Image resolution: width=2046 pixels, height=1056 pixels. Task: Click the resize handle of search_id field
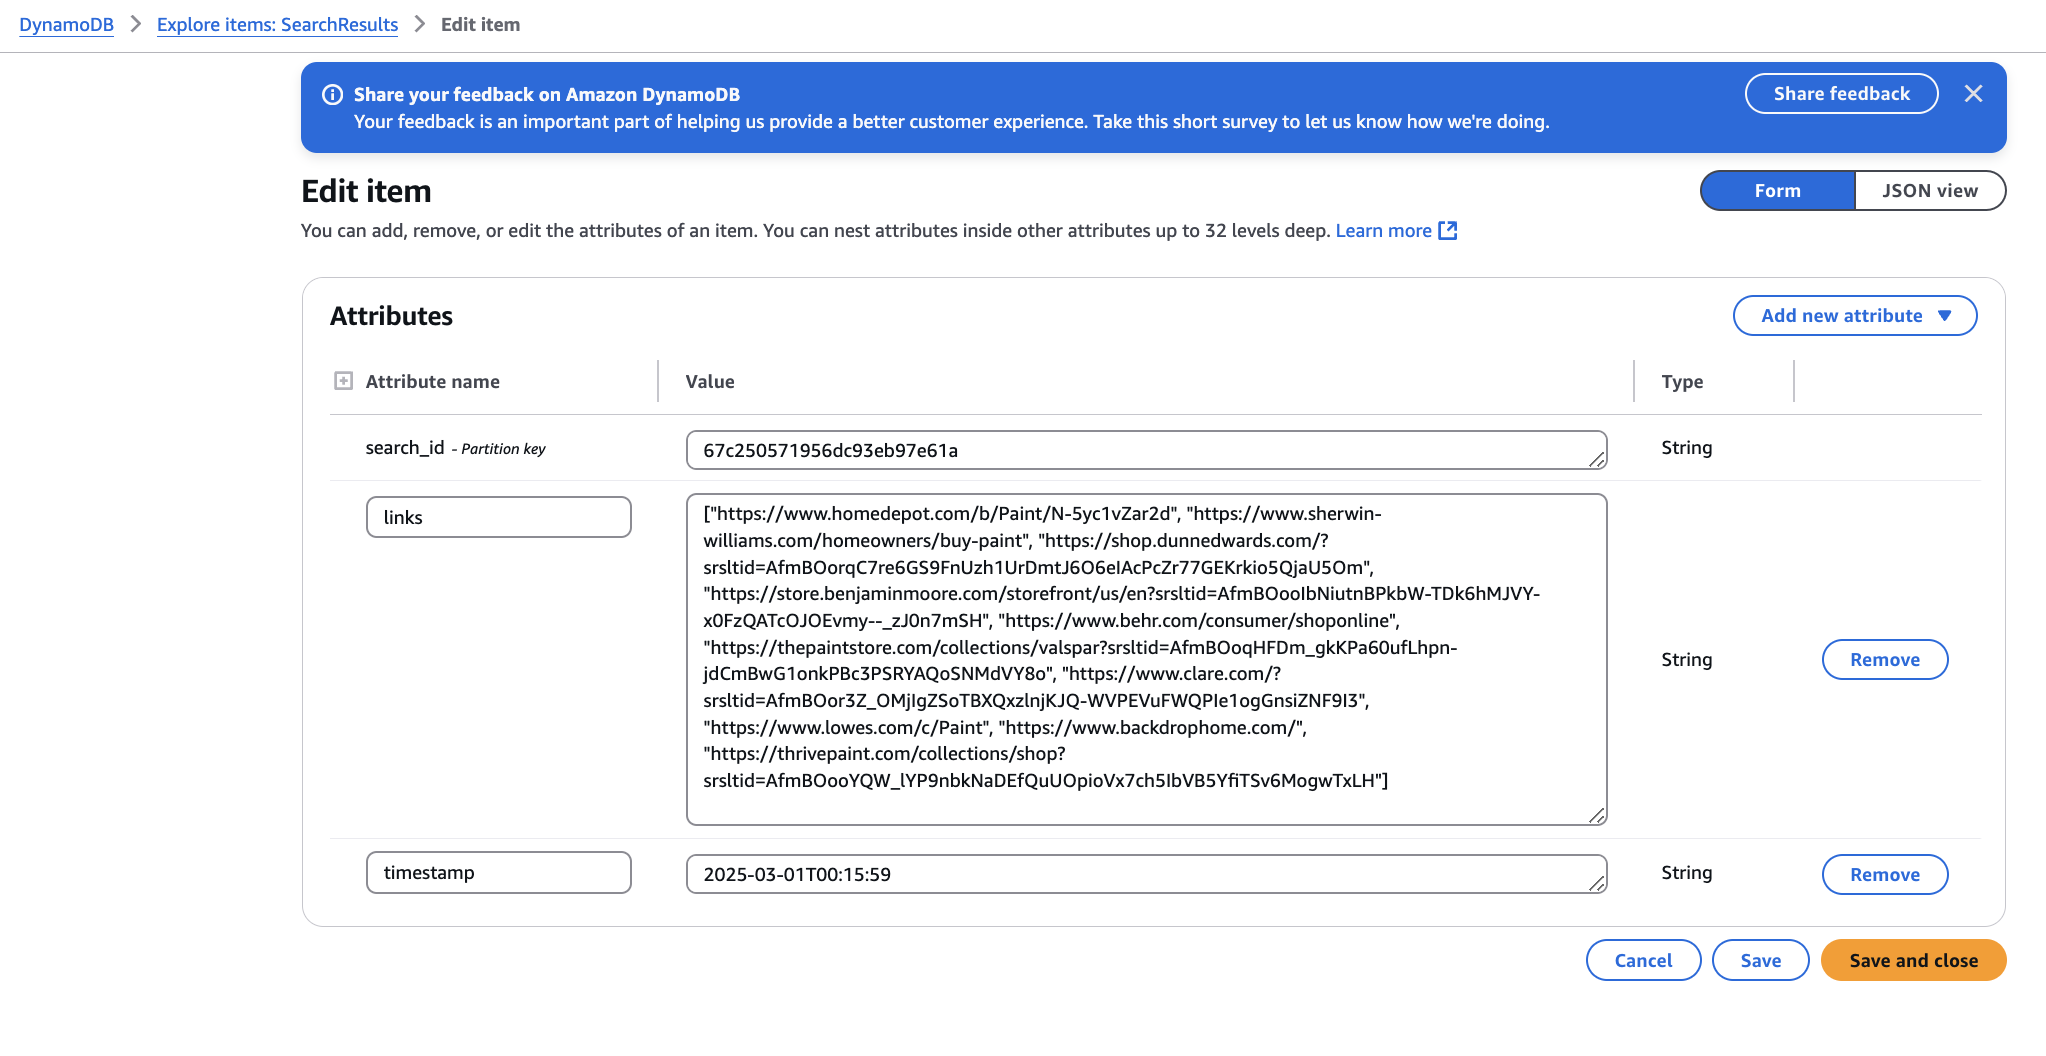click(1597, 460)
